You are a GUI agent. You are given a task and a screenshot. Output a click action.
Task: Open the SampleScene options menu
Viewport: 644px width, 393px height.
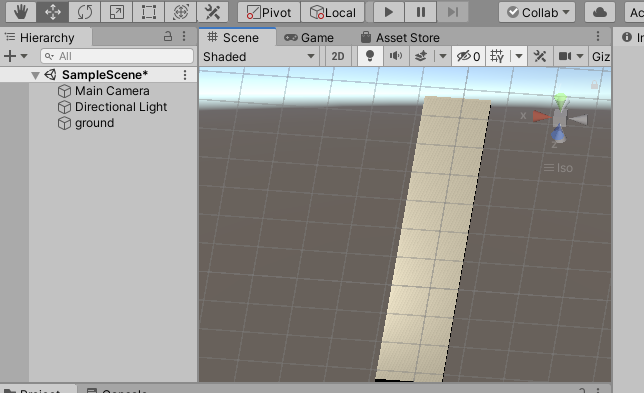(x=185, y=75)
